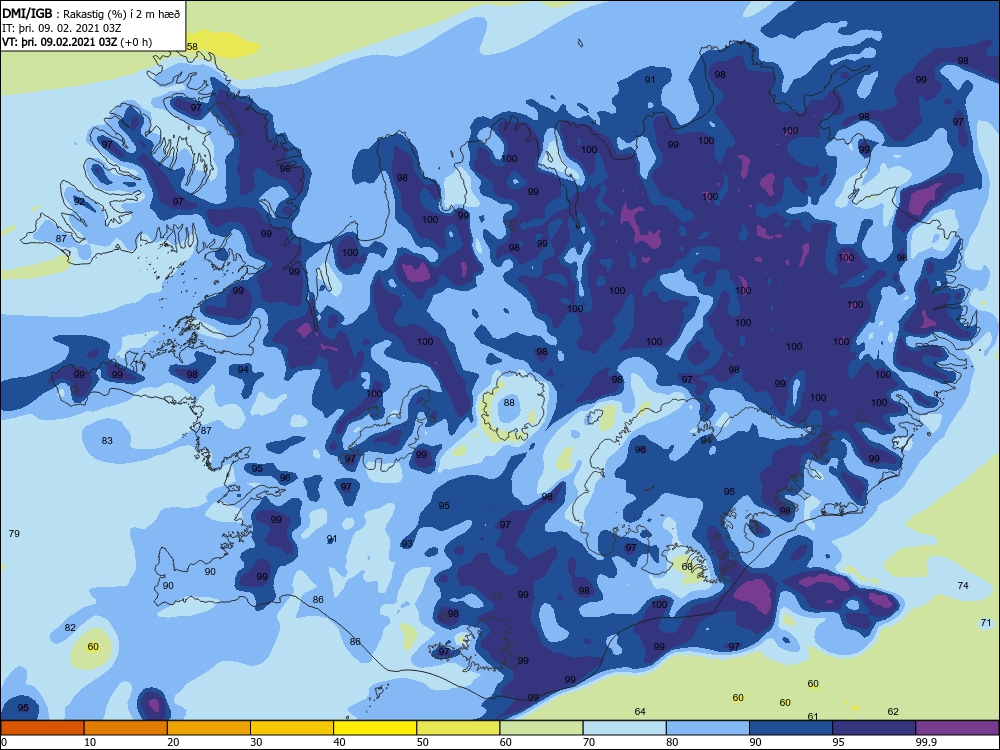Image resolution: width=1000 pixels, height=750 pixels.
Task: Click the pale blue 70–80 legend swatch
Action: pyautogui.click(x=624, y=728)
